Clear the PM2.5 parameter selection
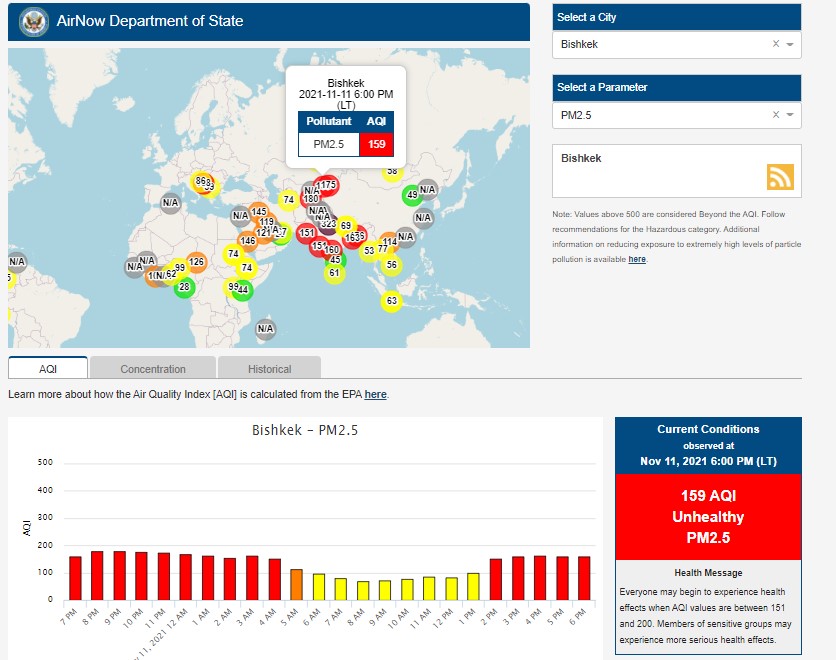The image size is (836, 660). click(x=776, y=115)
